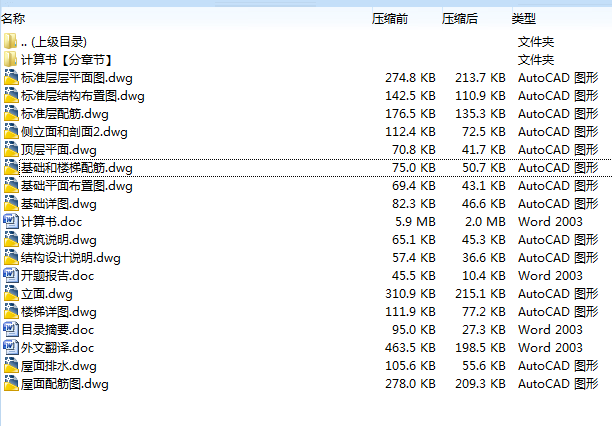Click the 2.0 MB compressed size

485,221
